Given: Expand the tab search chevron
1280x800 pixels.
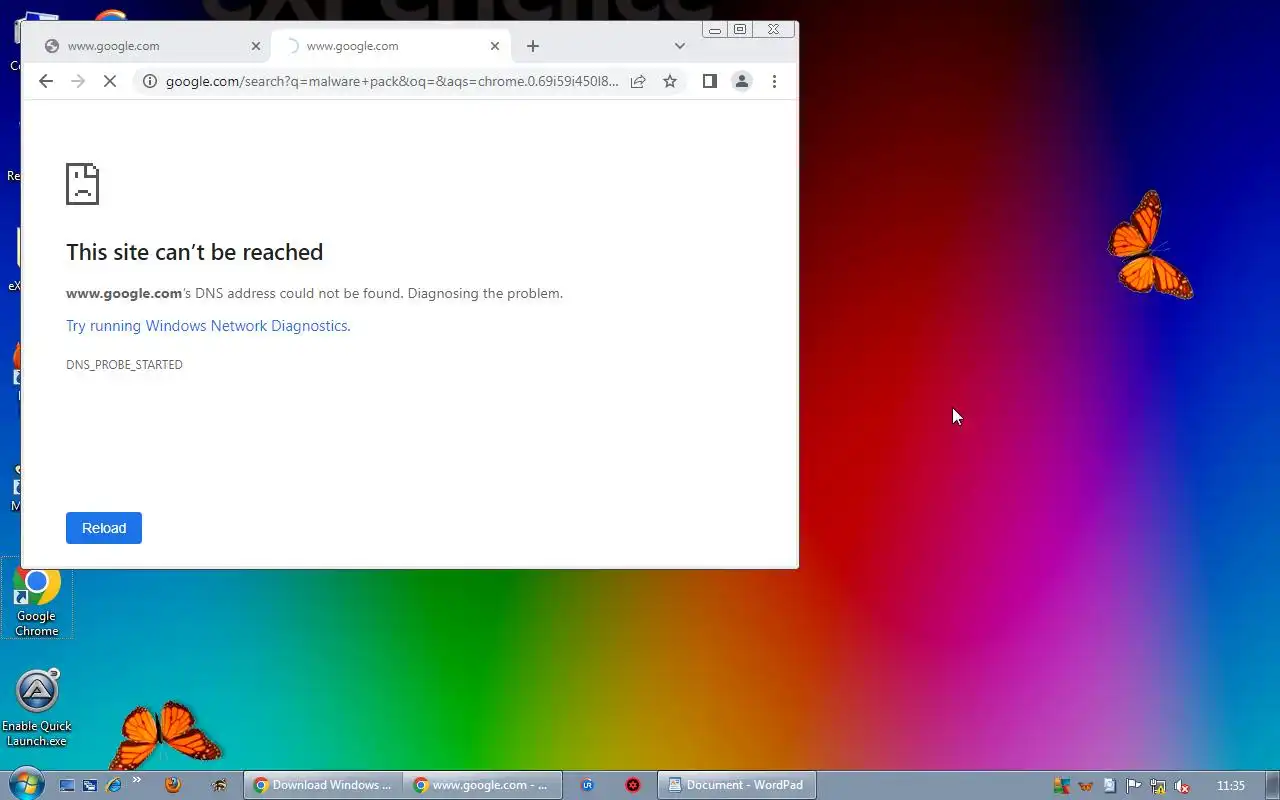Looking at the screenshot, I should [680, 46].
